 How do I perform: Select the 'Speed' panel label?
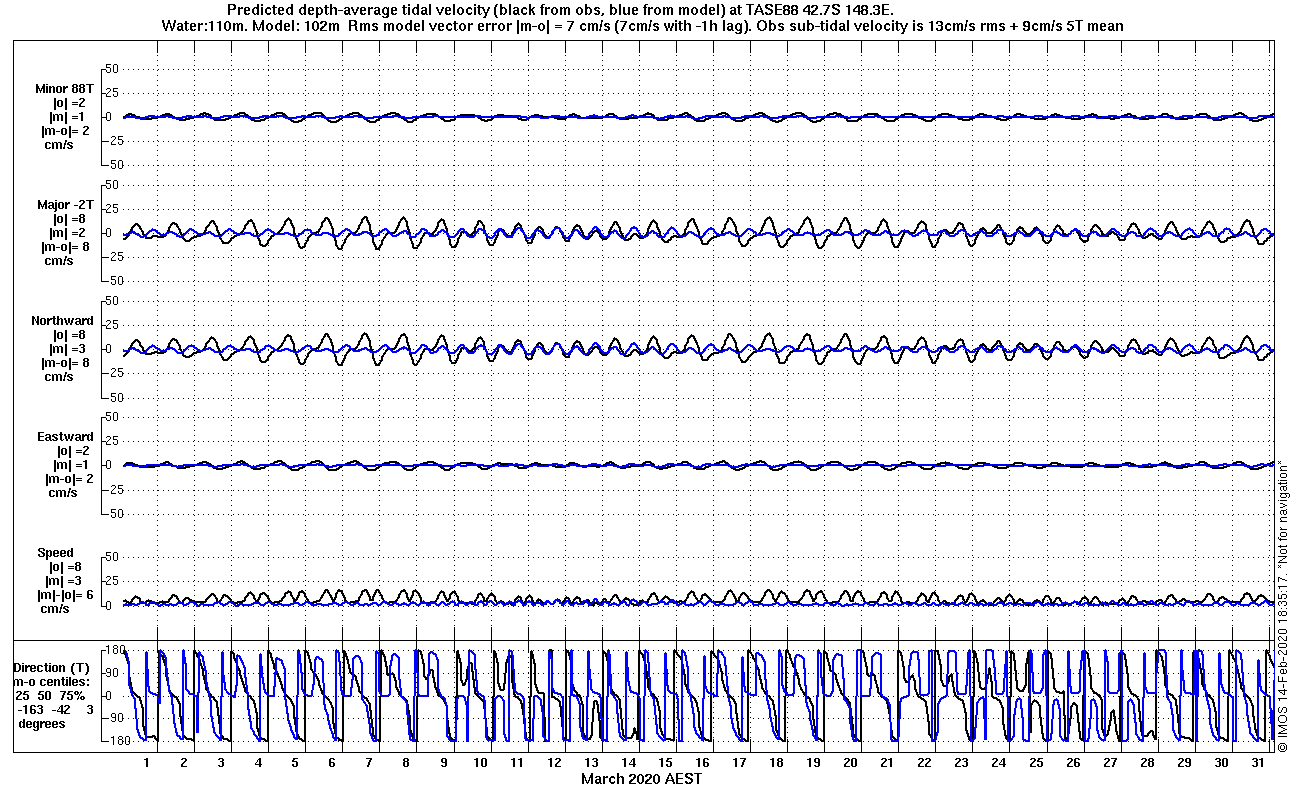56,553
